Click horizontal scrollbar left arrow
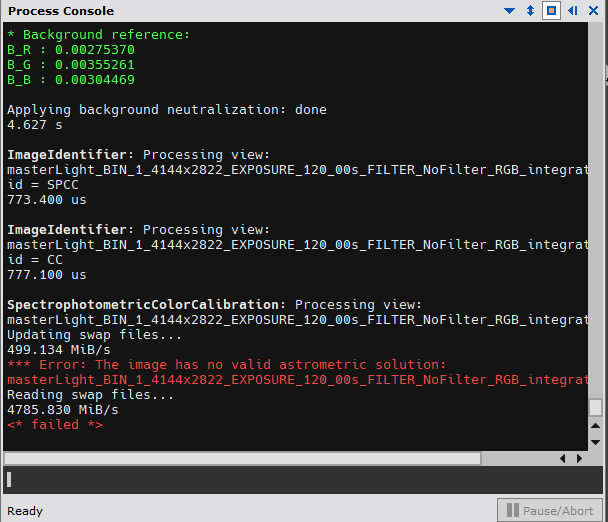Image resolution: width=608 pixels, height=522 pixels. 563,459
